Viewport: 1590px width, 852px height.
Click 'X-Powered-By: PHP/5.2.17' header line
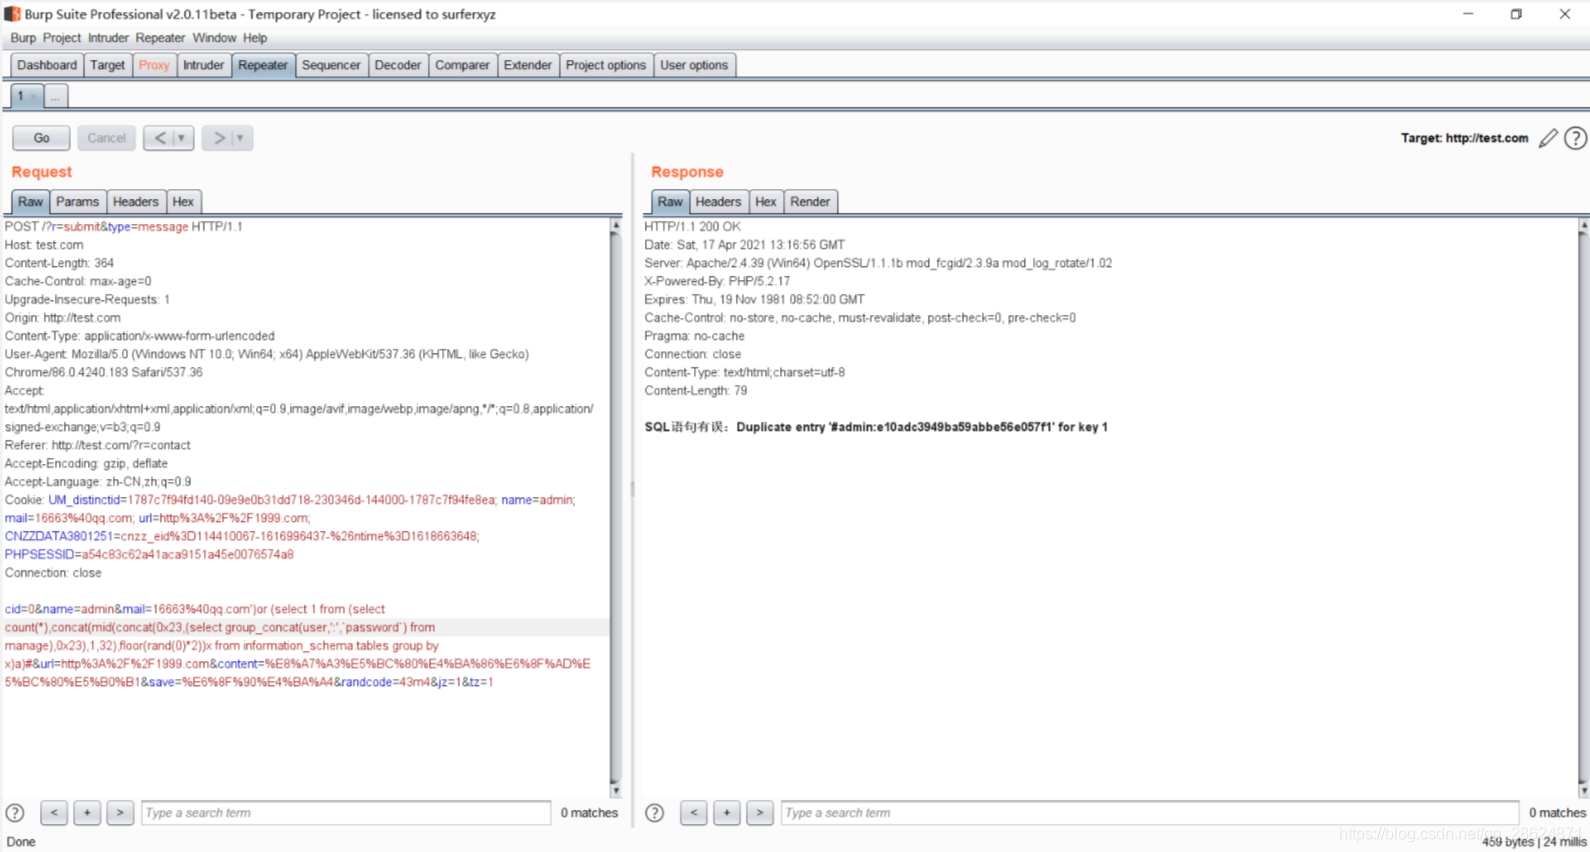click(717, 281)
